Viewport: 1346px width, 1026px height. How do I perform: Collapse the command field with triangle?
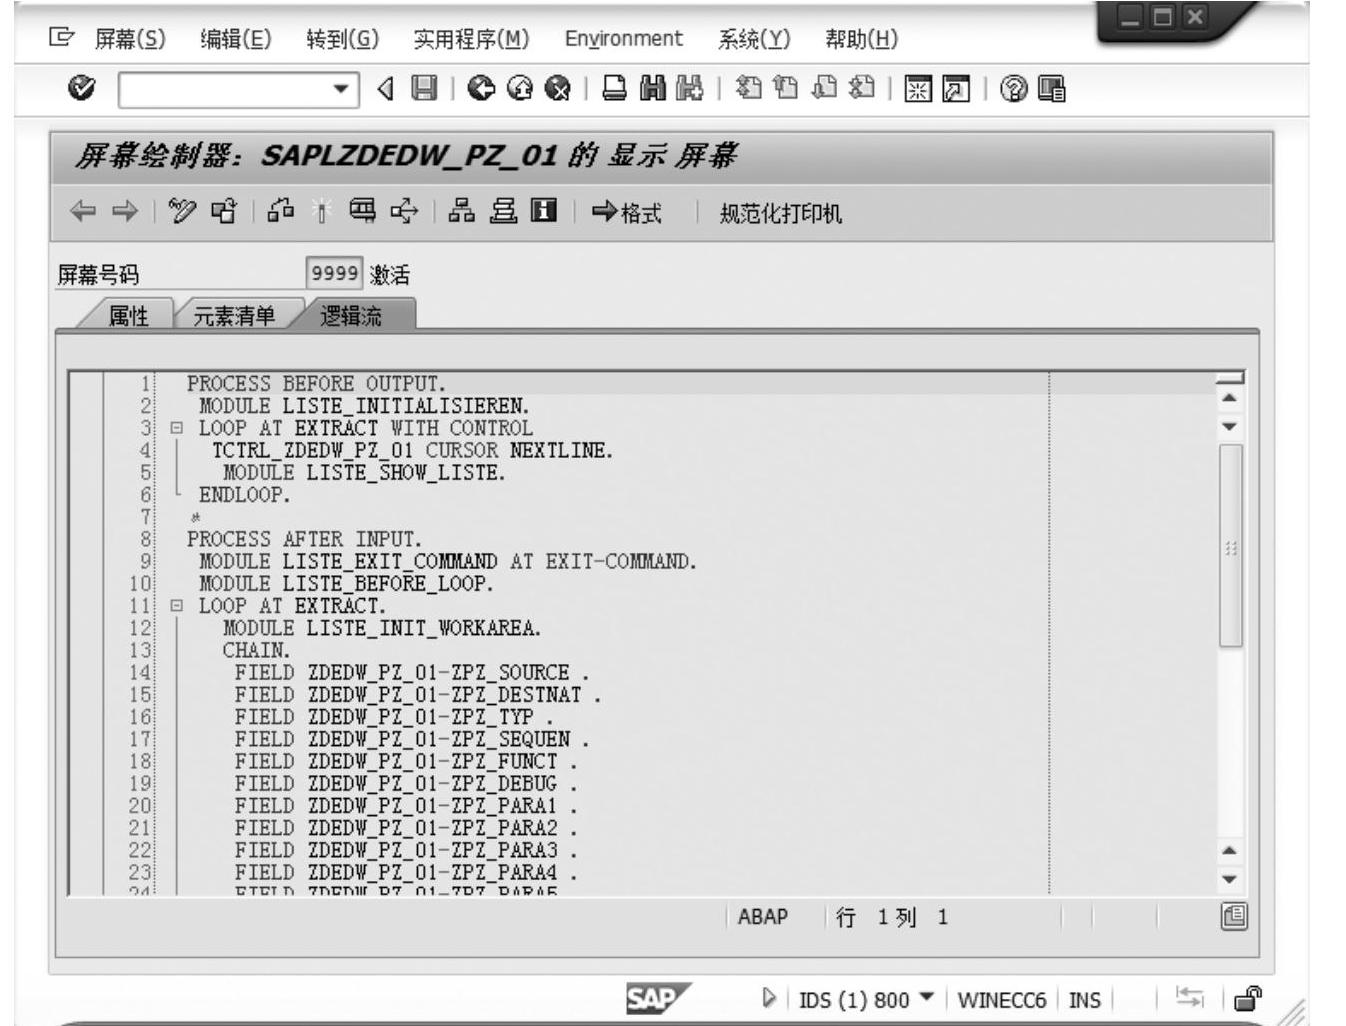coord(385,89)
